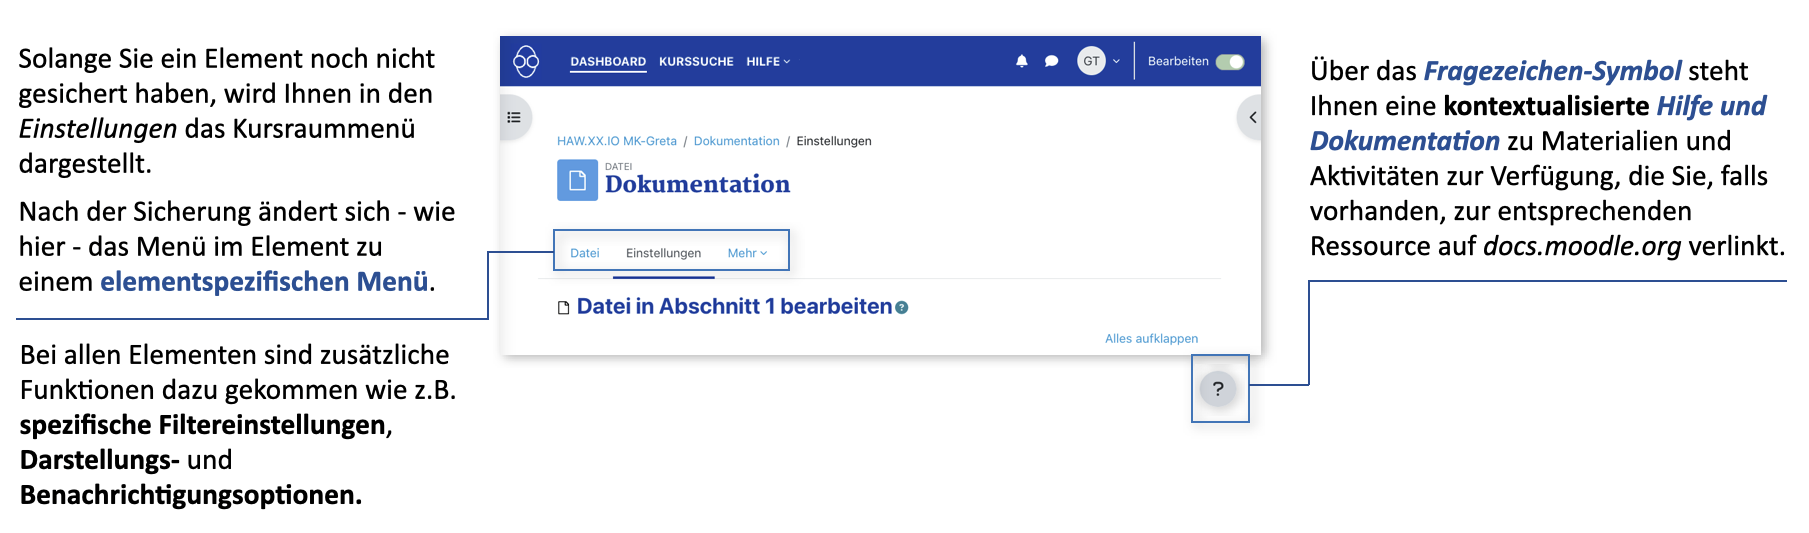Click the help icon beside section heading
1809x533 pixels.
902,308
